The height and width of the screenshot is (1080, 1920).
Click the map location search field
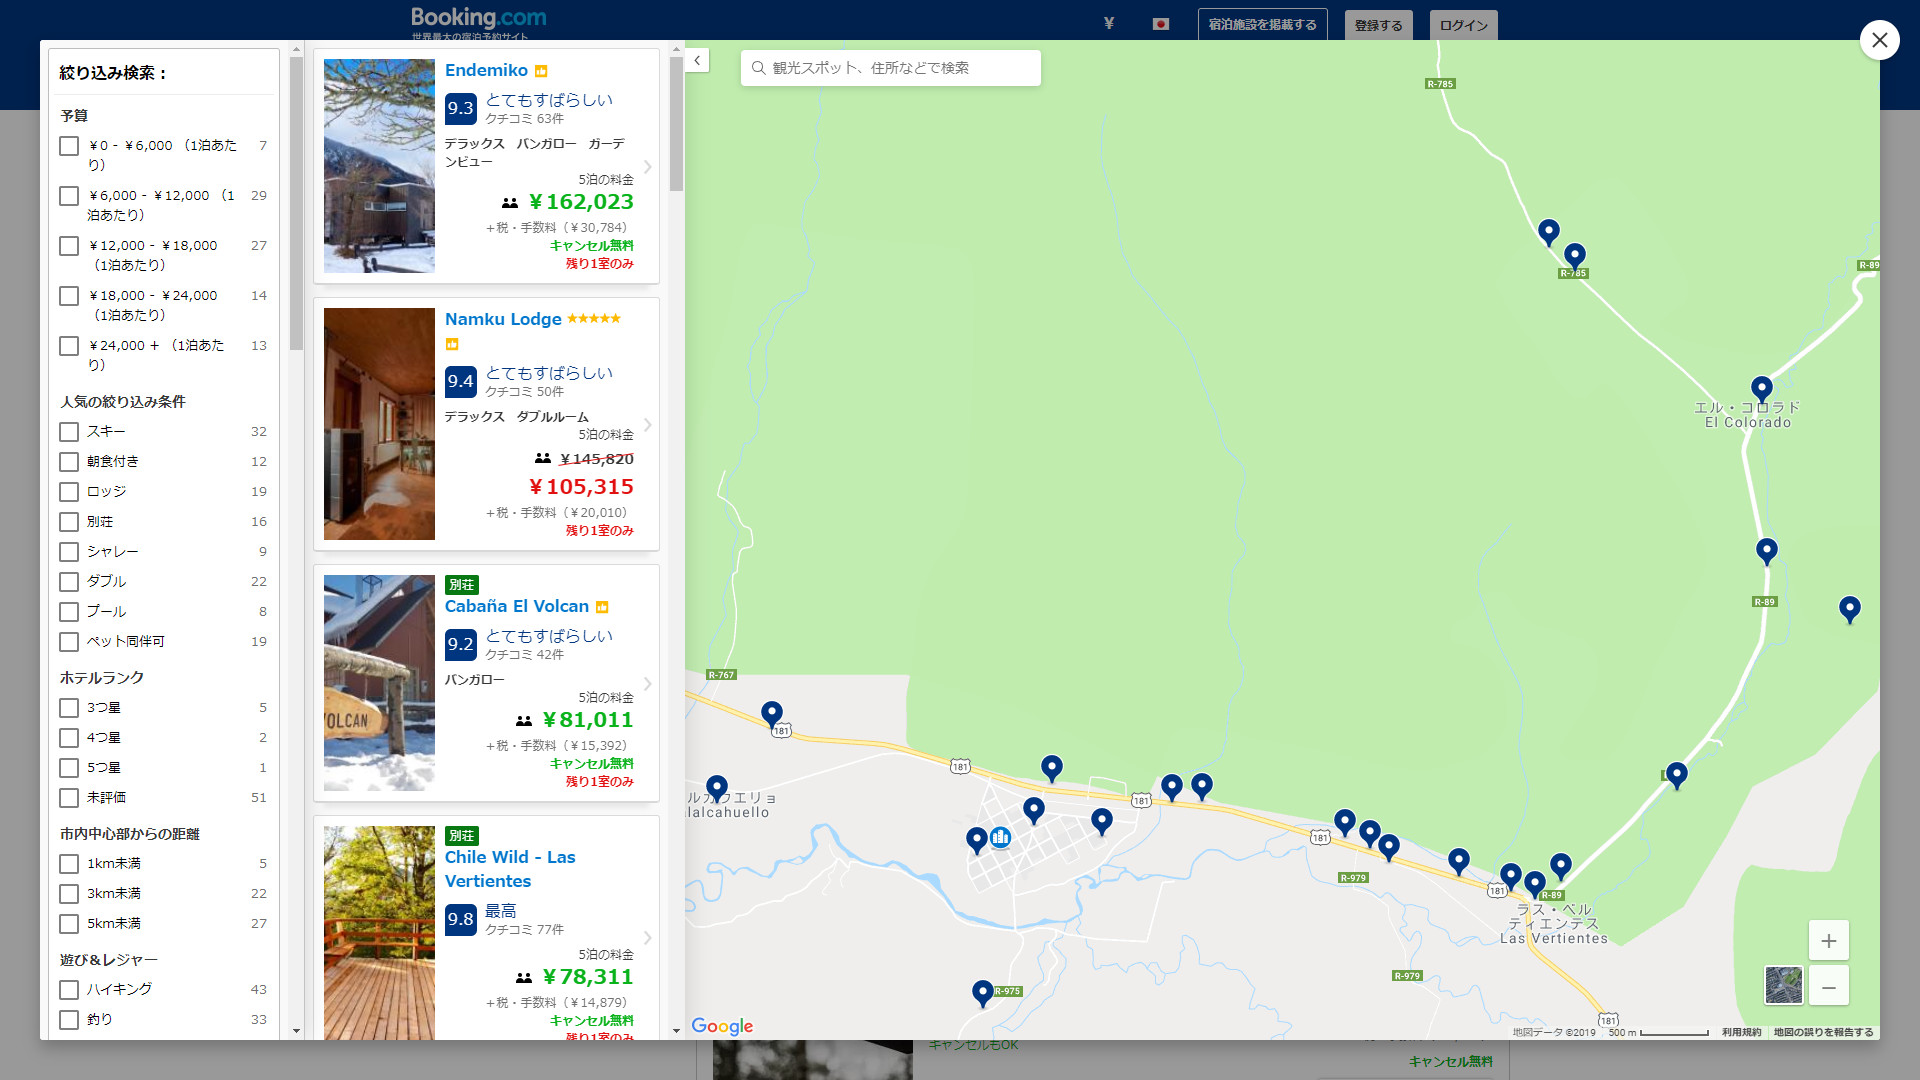click(x=890, y=68)
